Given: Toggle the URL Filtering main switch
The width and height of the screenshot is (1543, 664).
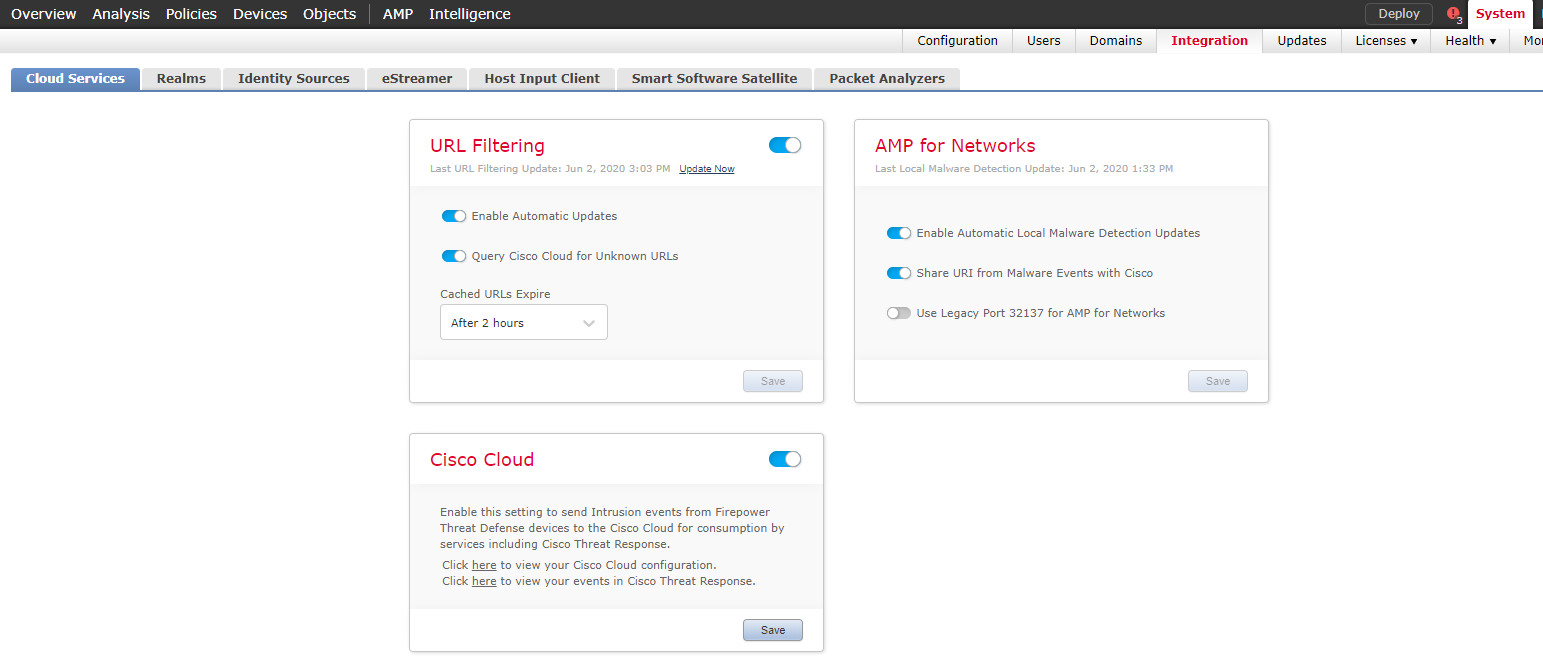Looking at the screenshot, I should 785,145.
